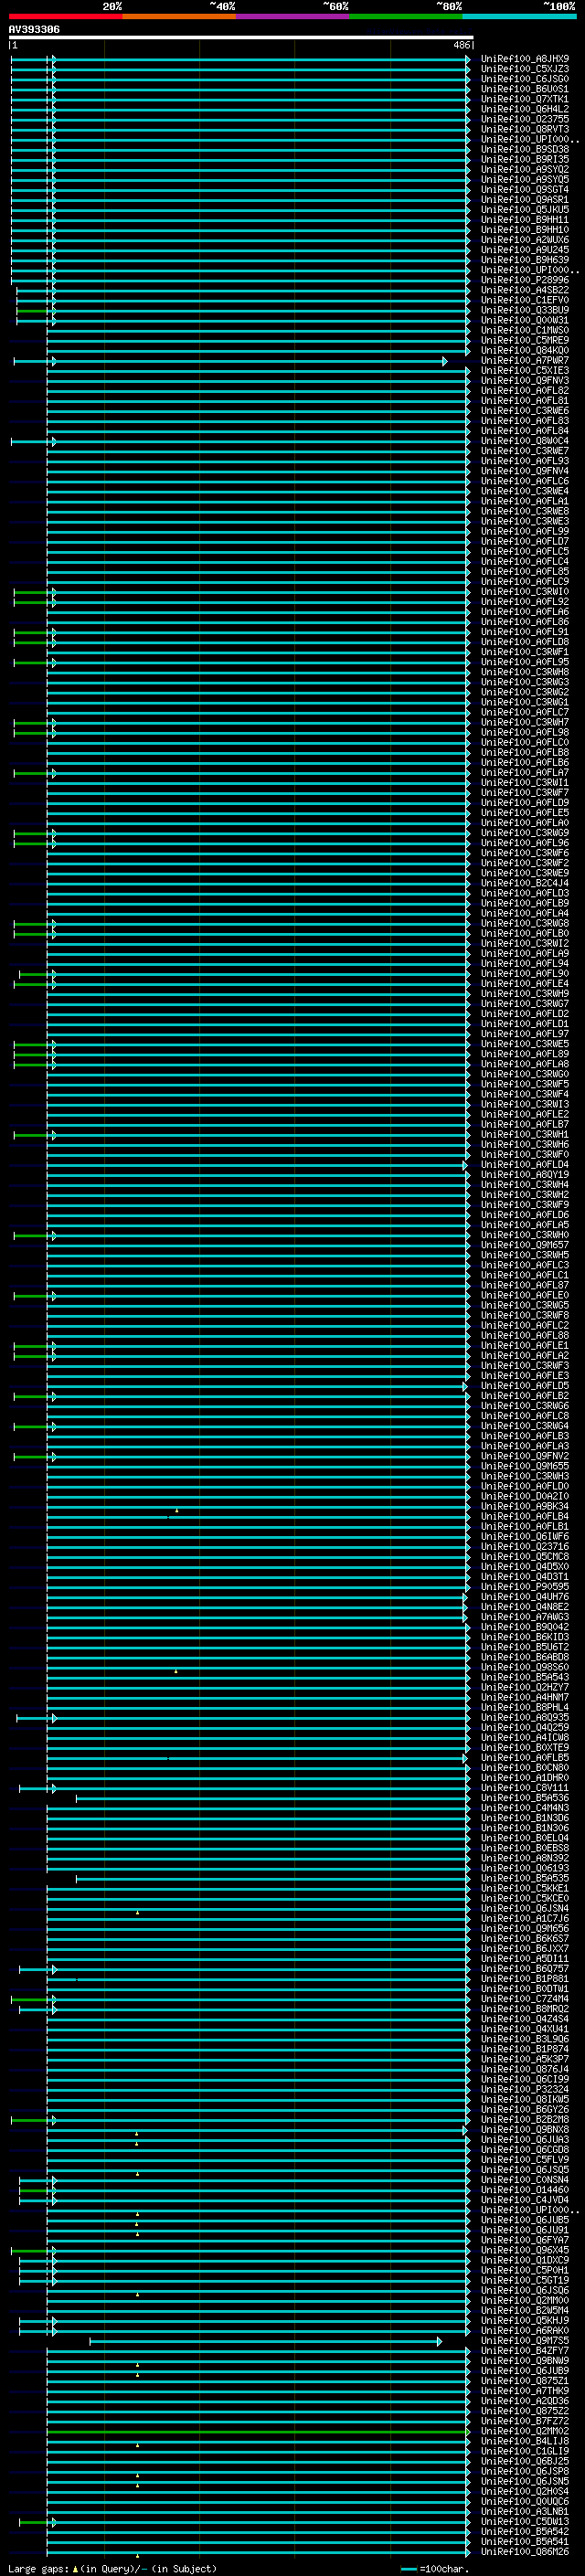585x2576 pixels.
Task: Click the cyan ~100% identity legend segment
Action: point(519,16)
